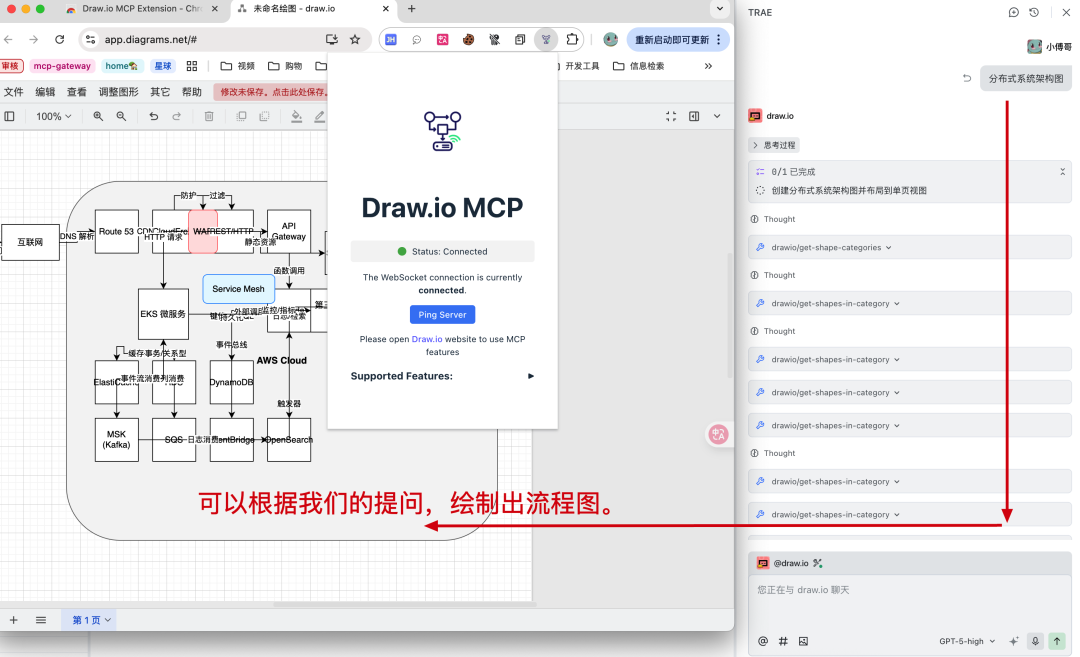Click the undo icon in the drawio toolbar

(x=152, y=116)
